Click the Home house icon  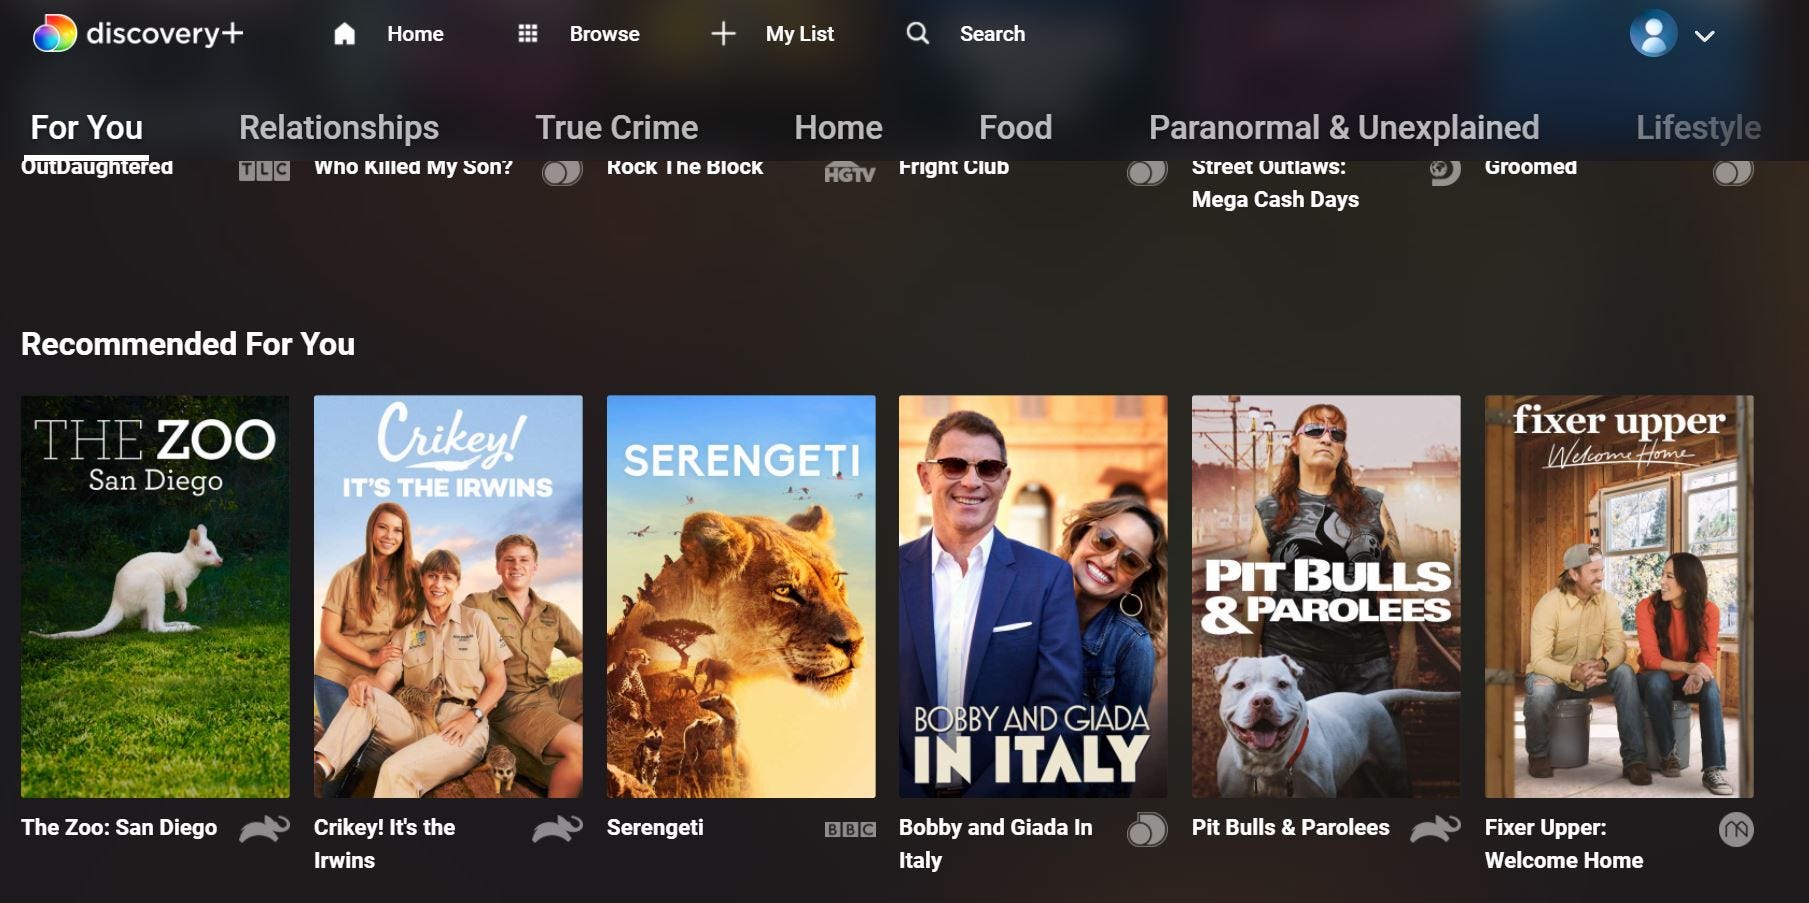click(344, 34)
